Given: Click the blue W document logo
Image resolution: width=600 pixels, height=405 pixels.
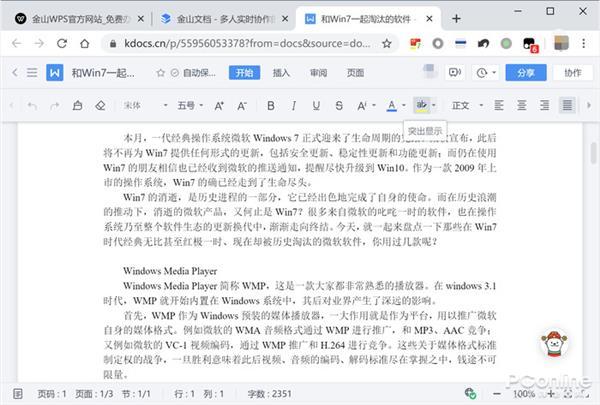Looking at the screenshot, I should click(x=55, y=72).
